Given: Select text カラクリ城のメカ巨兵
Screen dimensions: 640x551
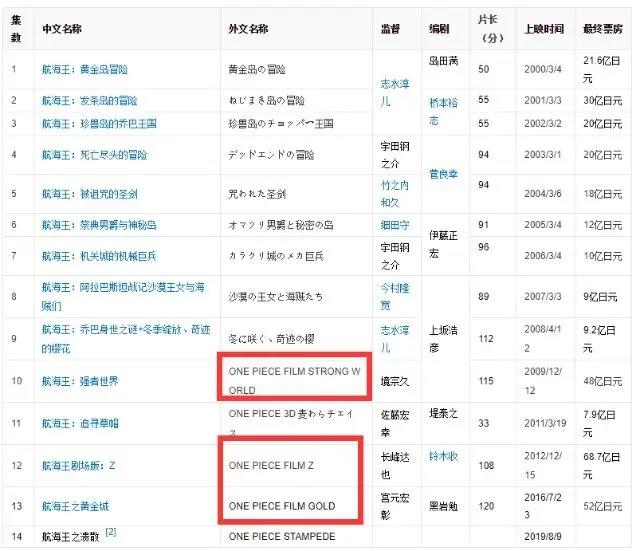Looking at the screenshot, I should [276, 256].
